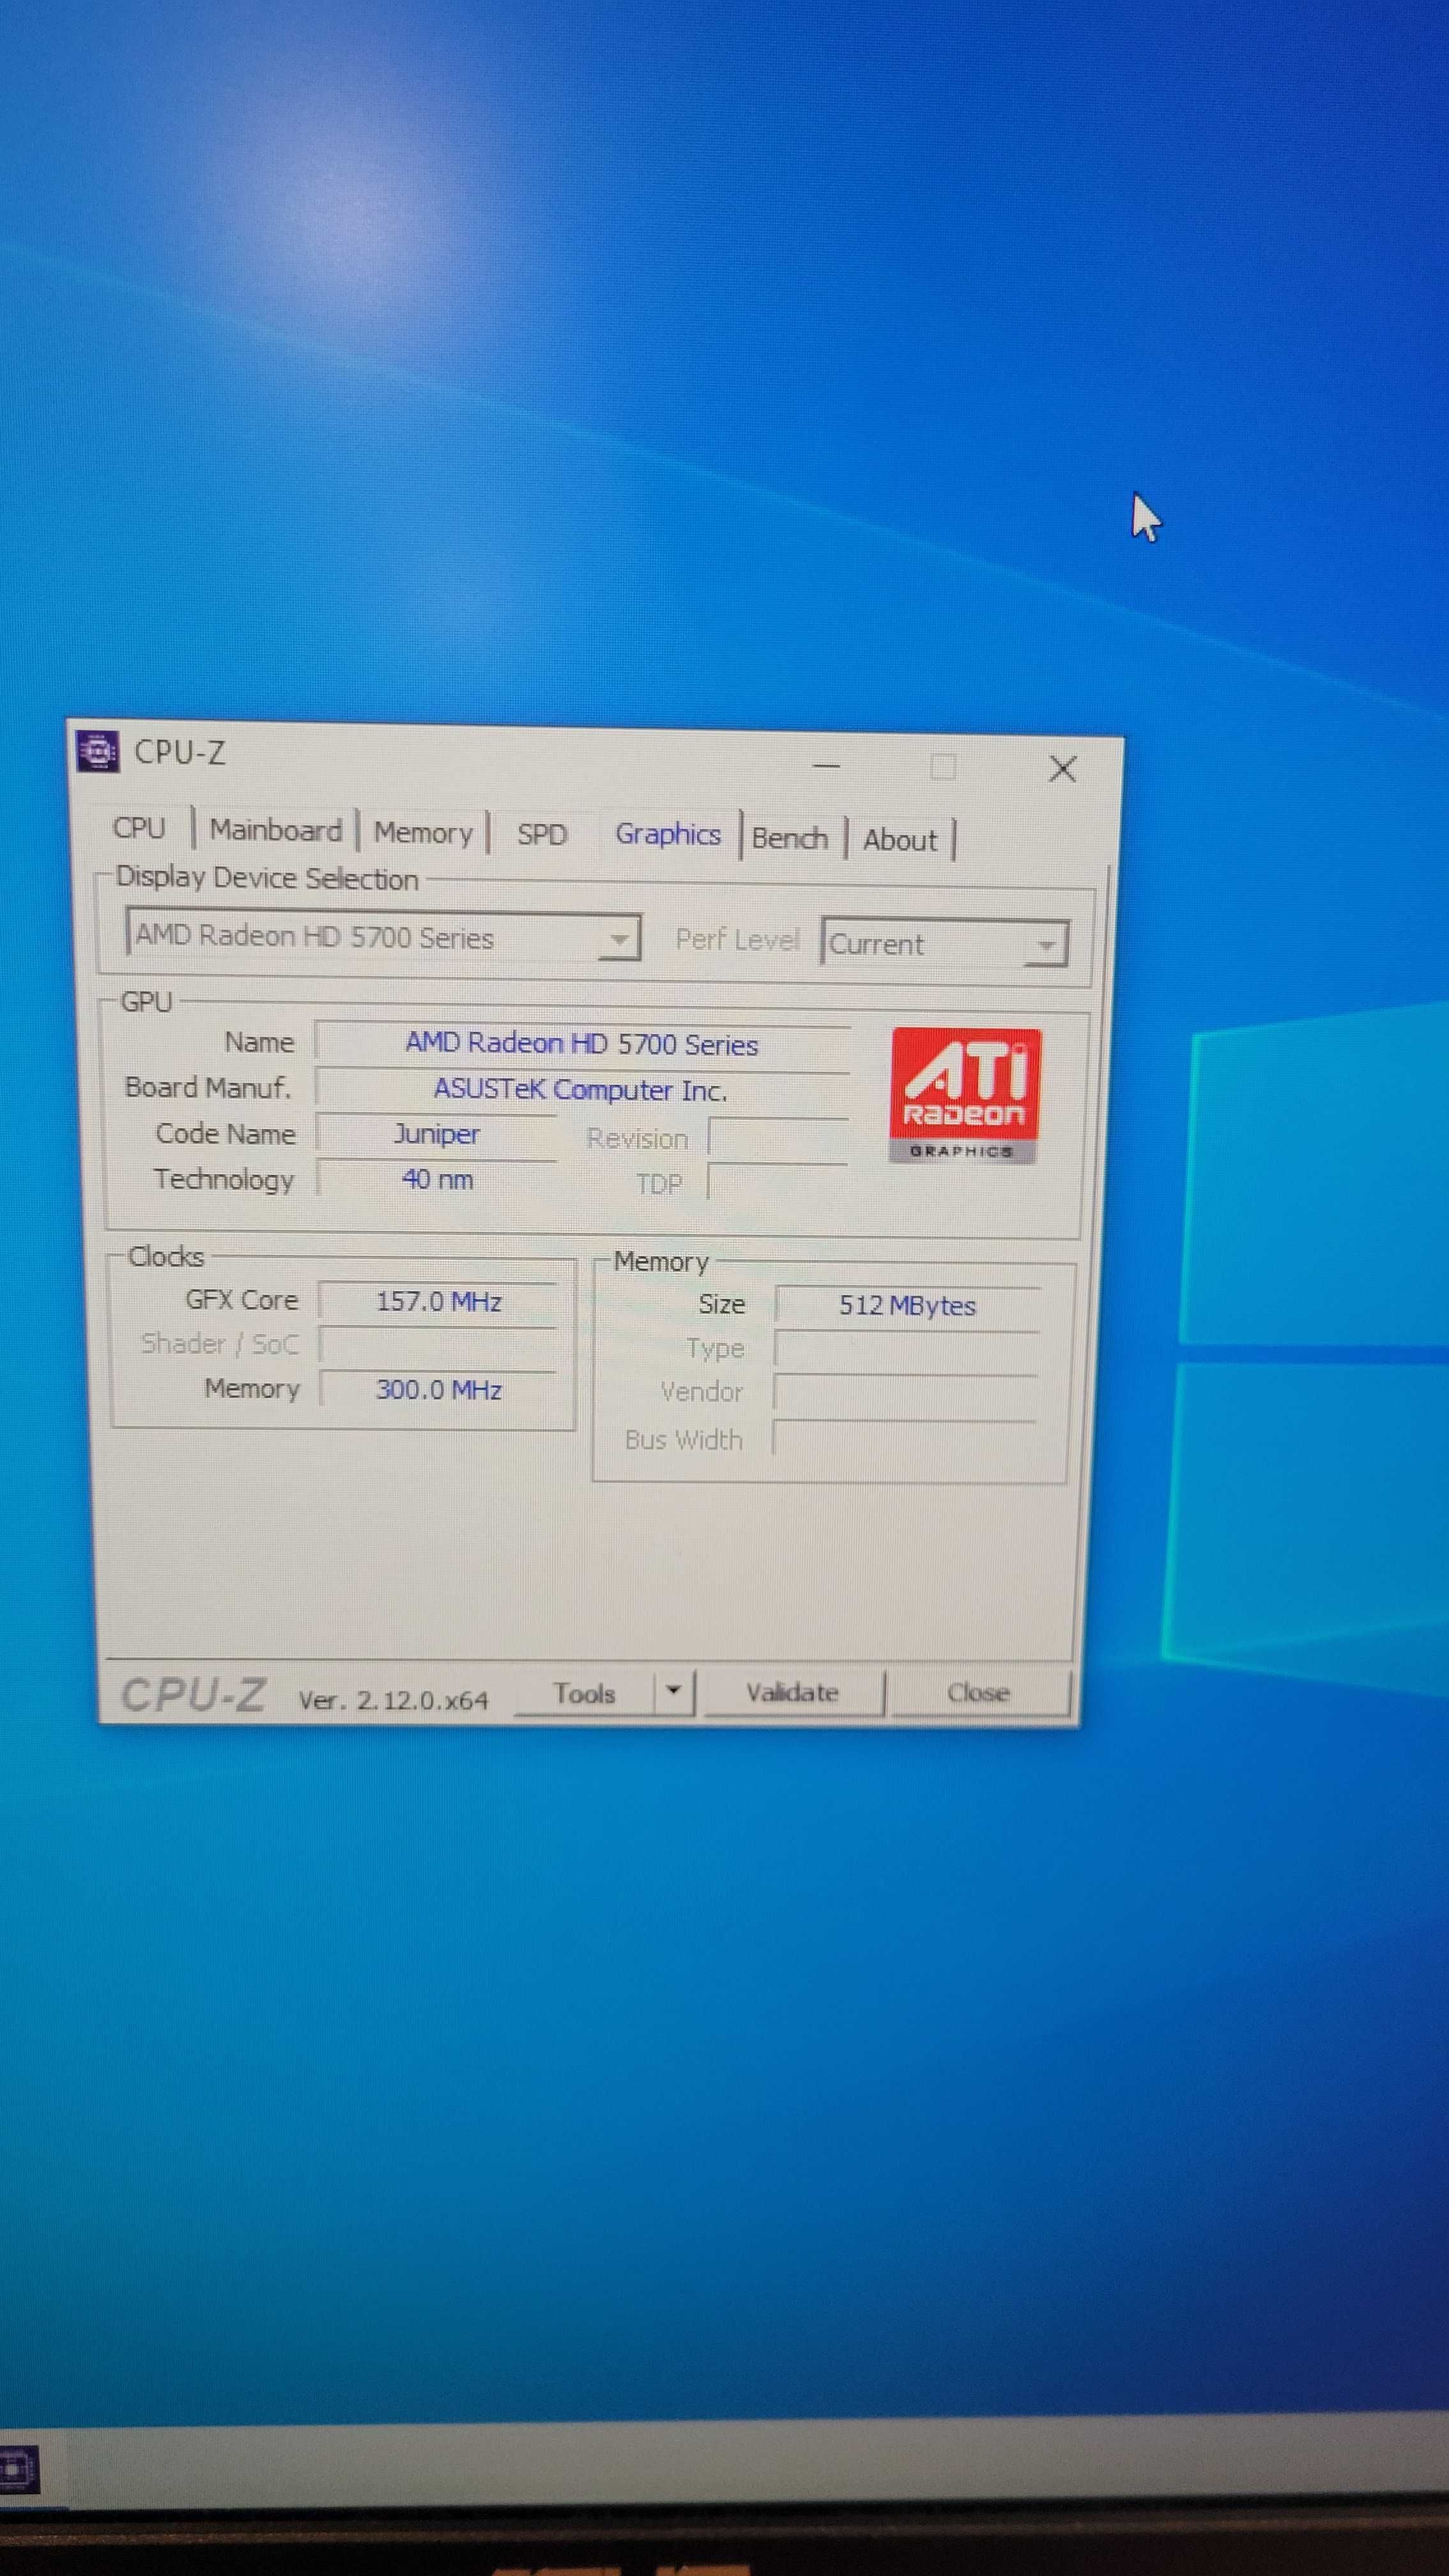Click the Validate button
The image size is (1449, 2576).
(x=793, y=1692)
